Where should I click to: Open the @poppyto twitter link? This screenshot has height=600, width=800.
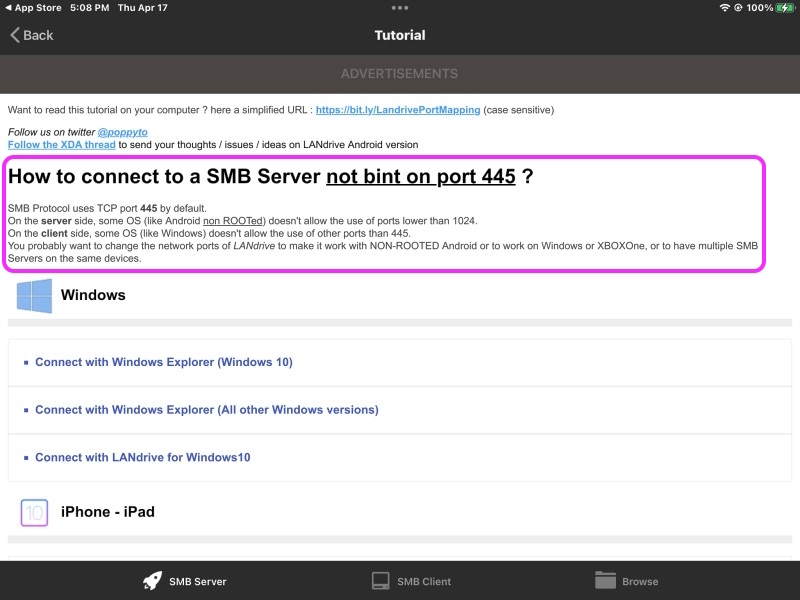click(x=122, y=132)
